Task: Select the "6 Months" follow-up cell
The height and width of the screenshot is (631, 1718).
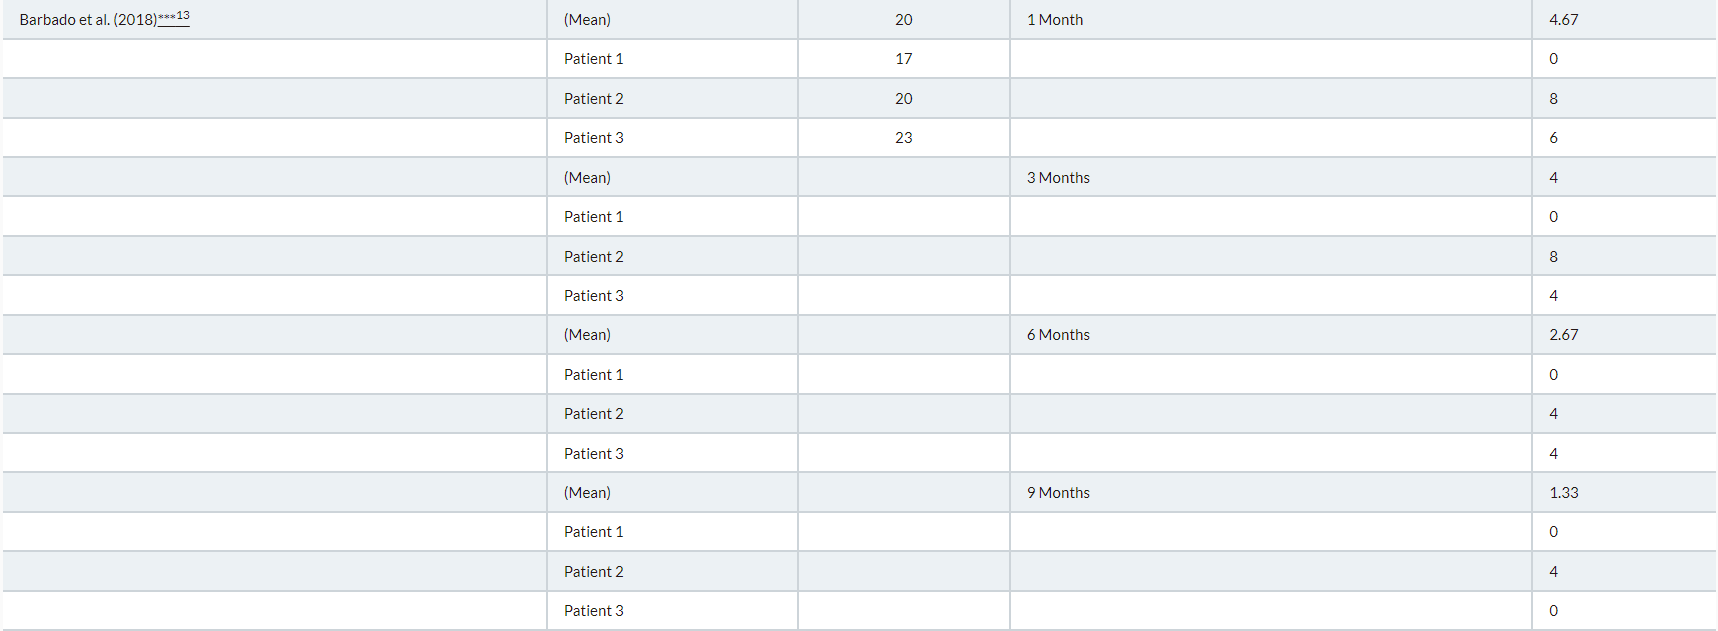Action: 1058,335
